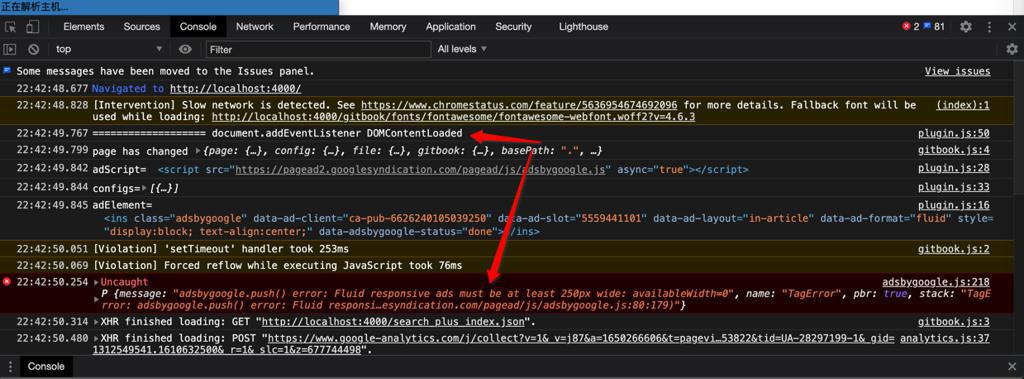
Task: Toggle the live expression eye icon
Action: (x=185, y=49)
